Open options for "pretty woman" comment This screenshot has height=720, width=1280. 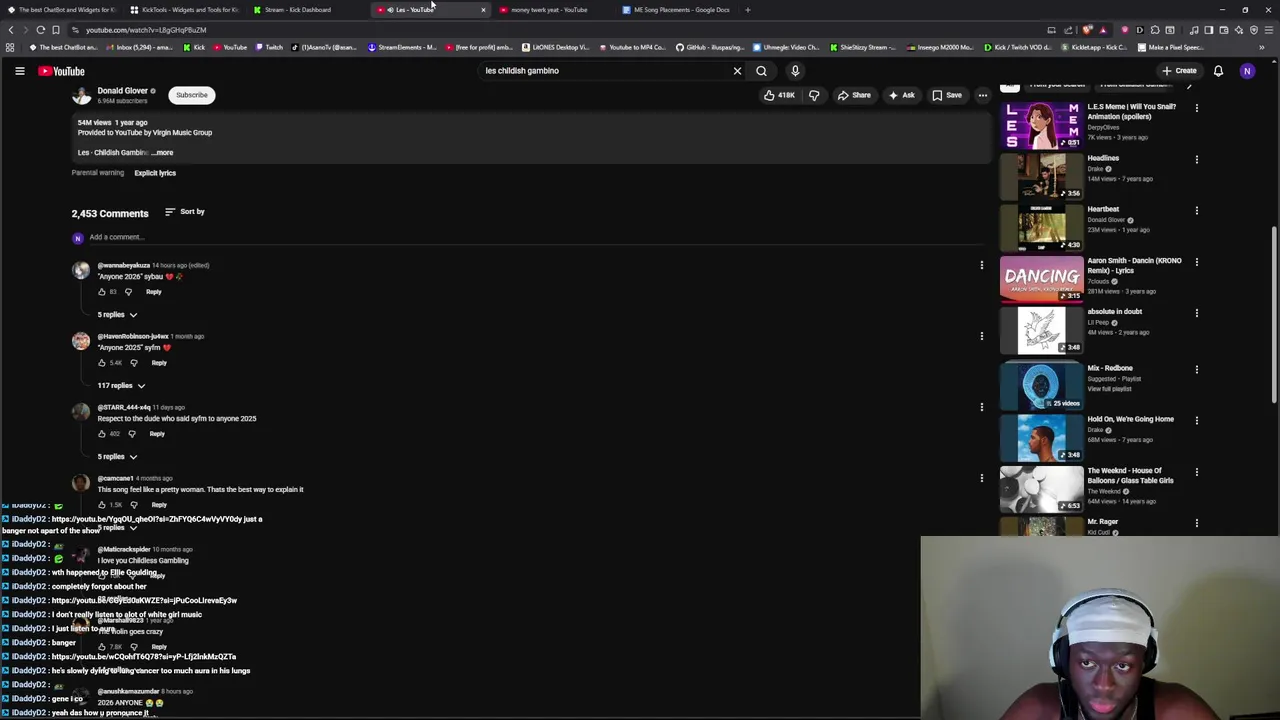(x=981, y=478)
